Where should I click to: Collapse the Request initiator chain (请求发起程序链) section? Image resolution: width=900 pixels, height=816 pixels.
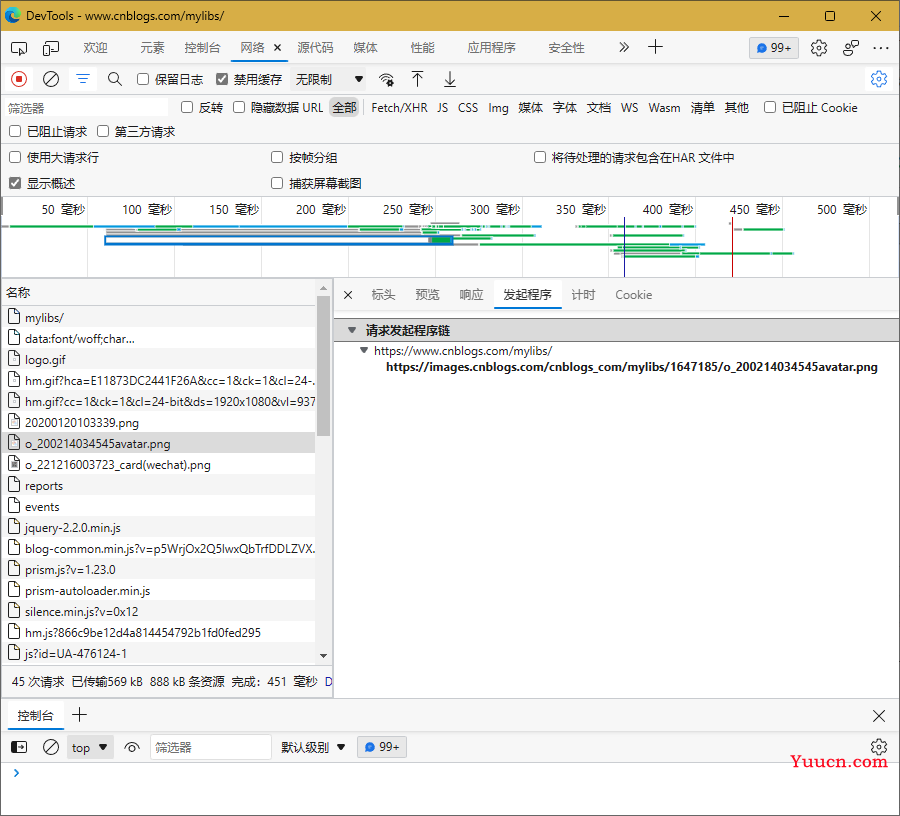(352, 330)
